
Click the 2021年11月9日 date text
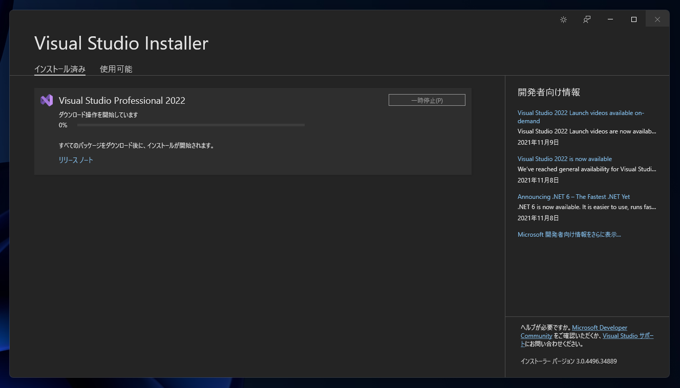[x=538, y=142]
